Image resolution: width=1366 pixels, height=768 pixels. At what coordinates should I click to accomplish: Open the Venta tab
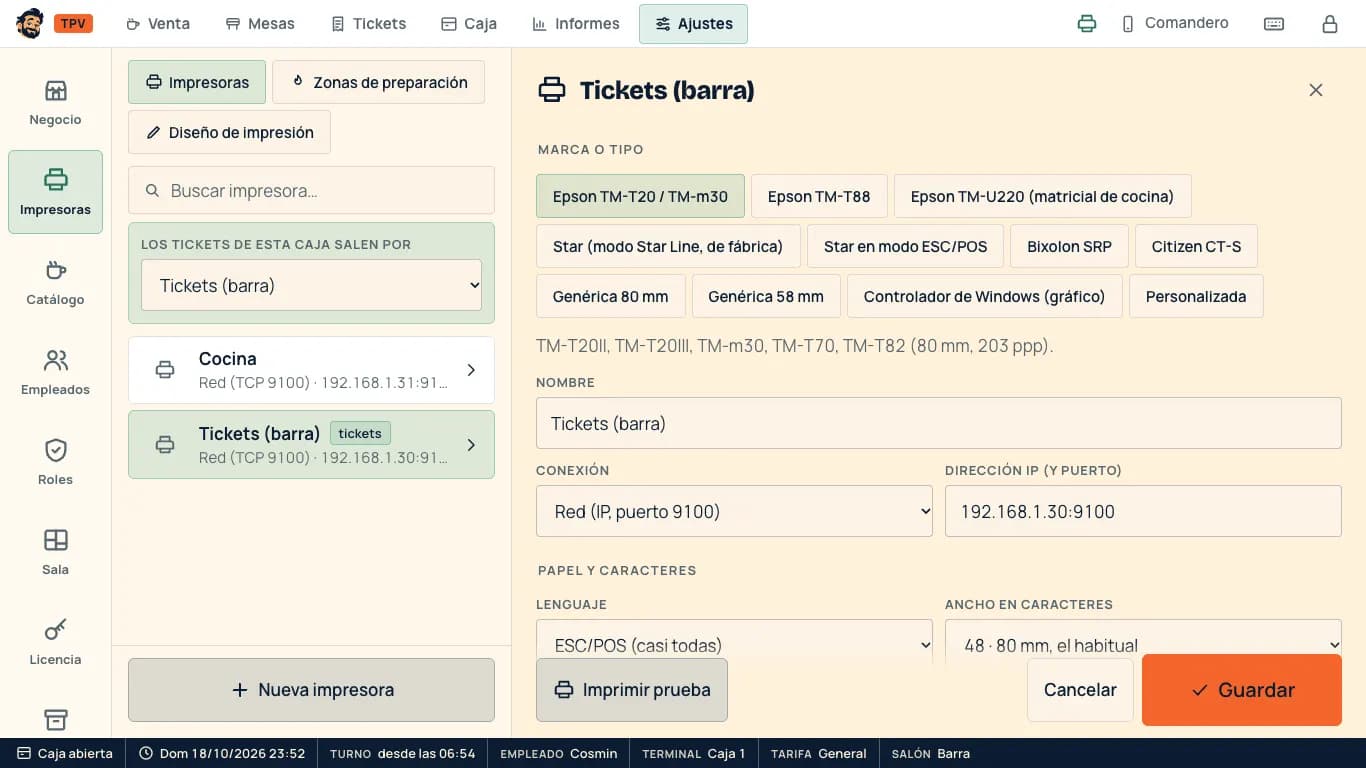click(158, 24)
